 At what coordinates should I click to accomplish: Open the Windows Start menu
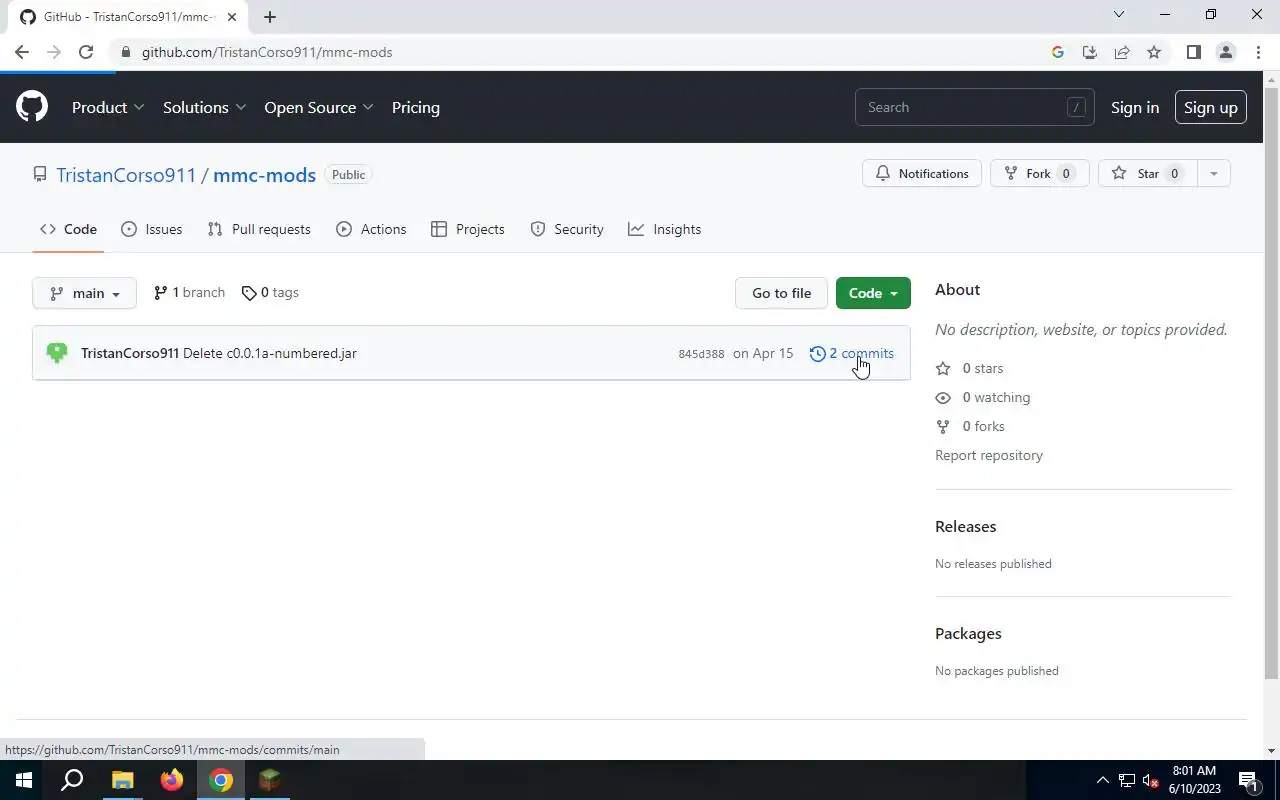24,780
